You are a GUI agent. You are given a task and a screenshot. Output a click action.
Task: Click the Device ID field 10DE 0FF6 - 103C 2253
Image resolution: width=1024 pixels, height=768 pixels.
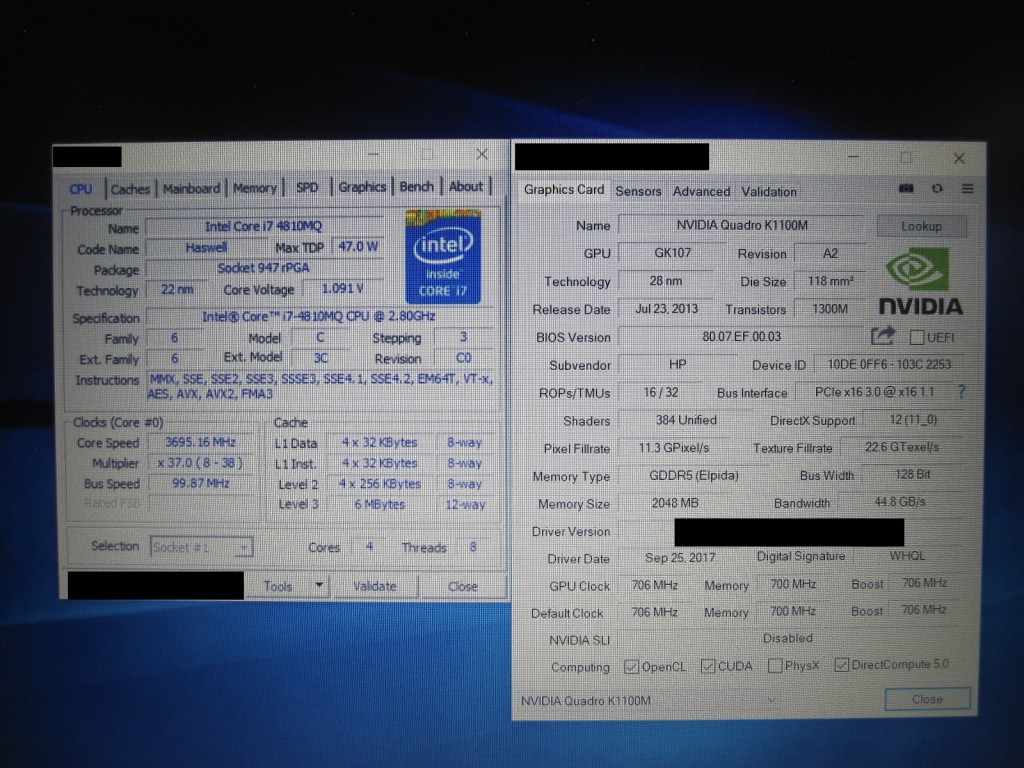point(889,364)
